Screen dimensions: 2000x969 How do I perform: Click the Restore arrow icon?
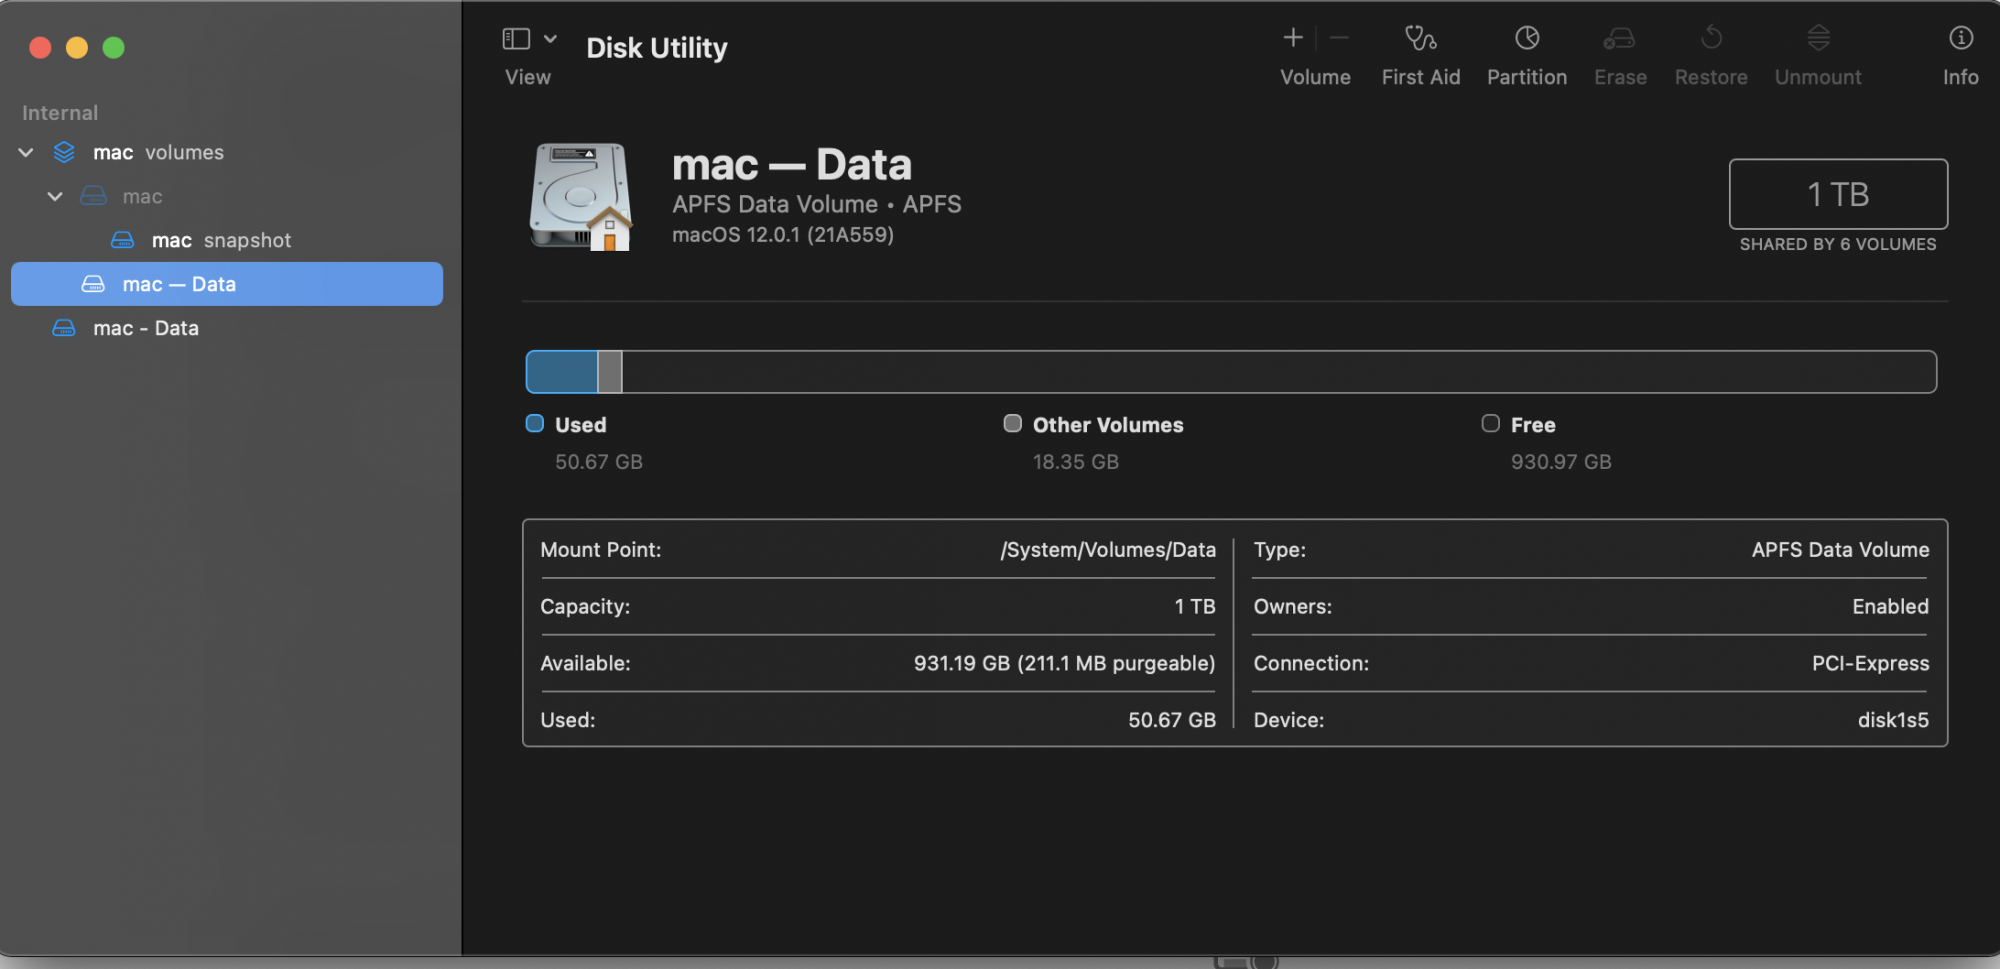pos(1711,38)
